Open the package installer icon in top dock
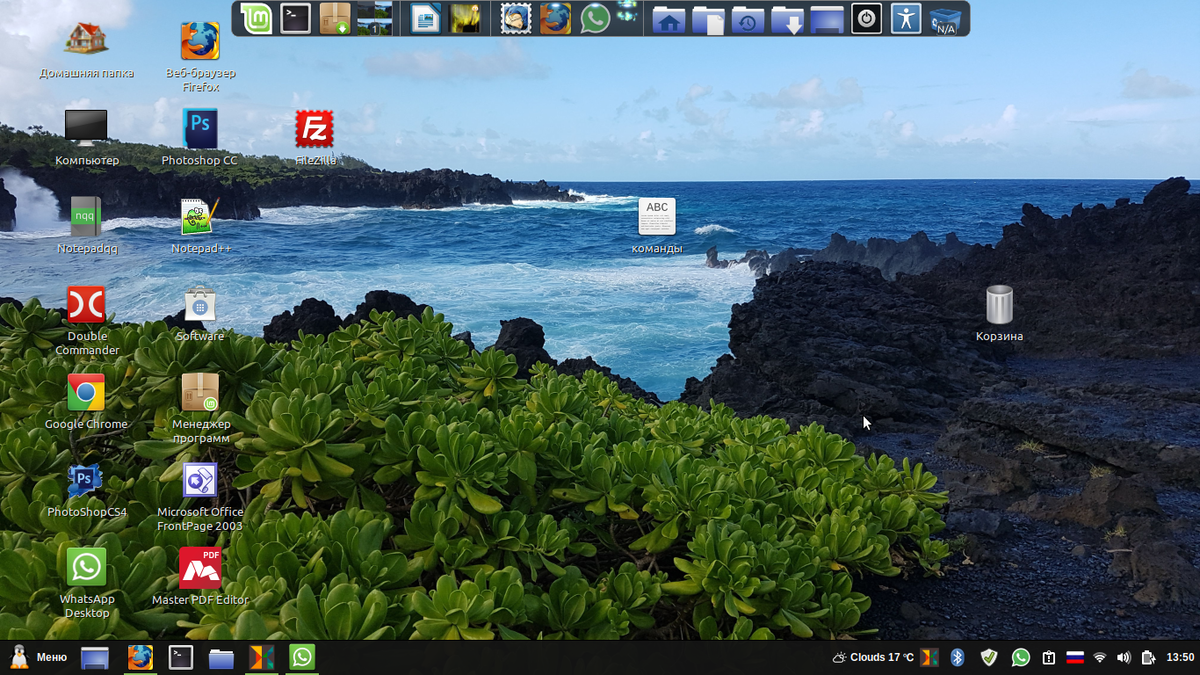This screenshot has width=1200, height=675. (335, 18)
